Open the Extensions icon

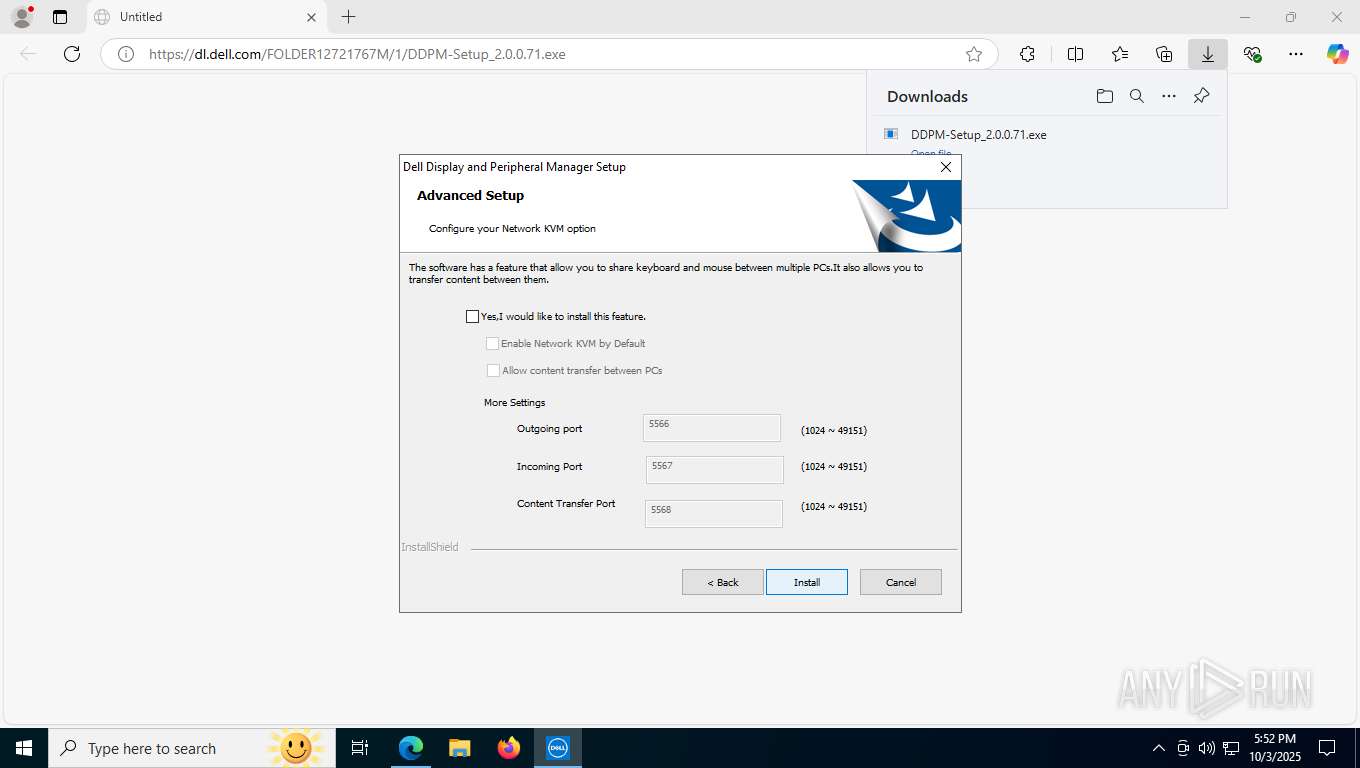tap(1027, 54)
